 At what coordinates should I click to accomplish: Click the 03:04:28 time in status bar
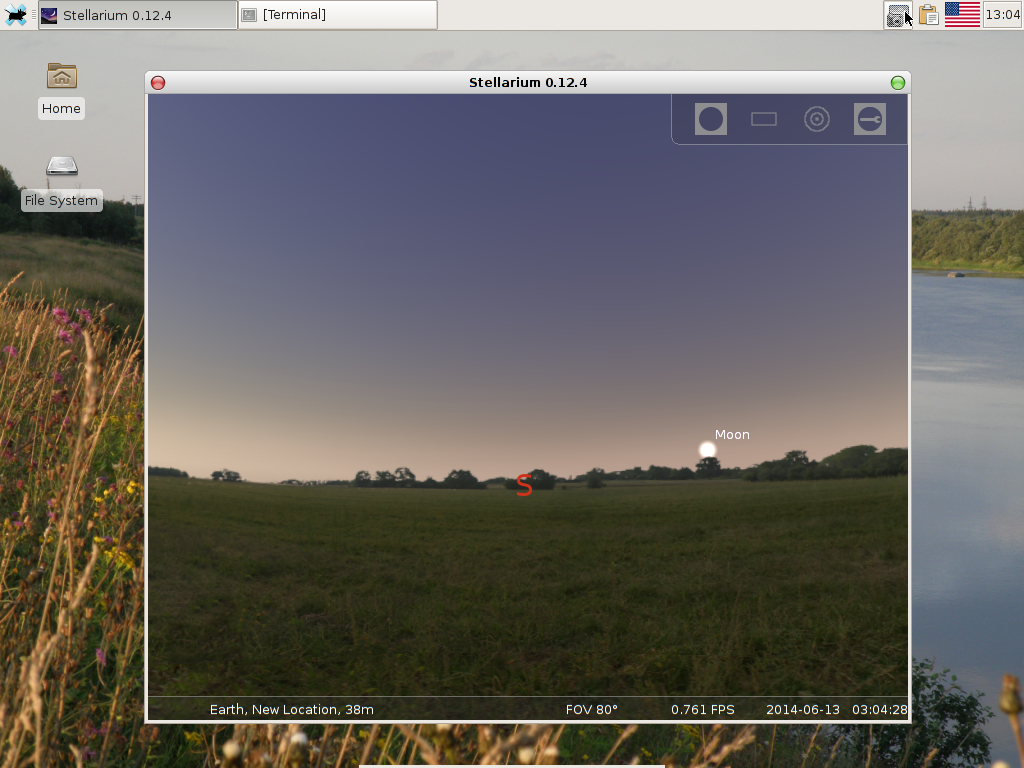[x=879, y=709]
